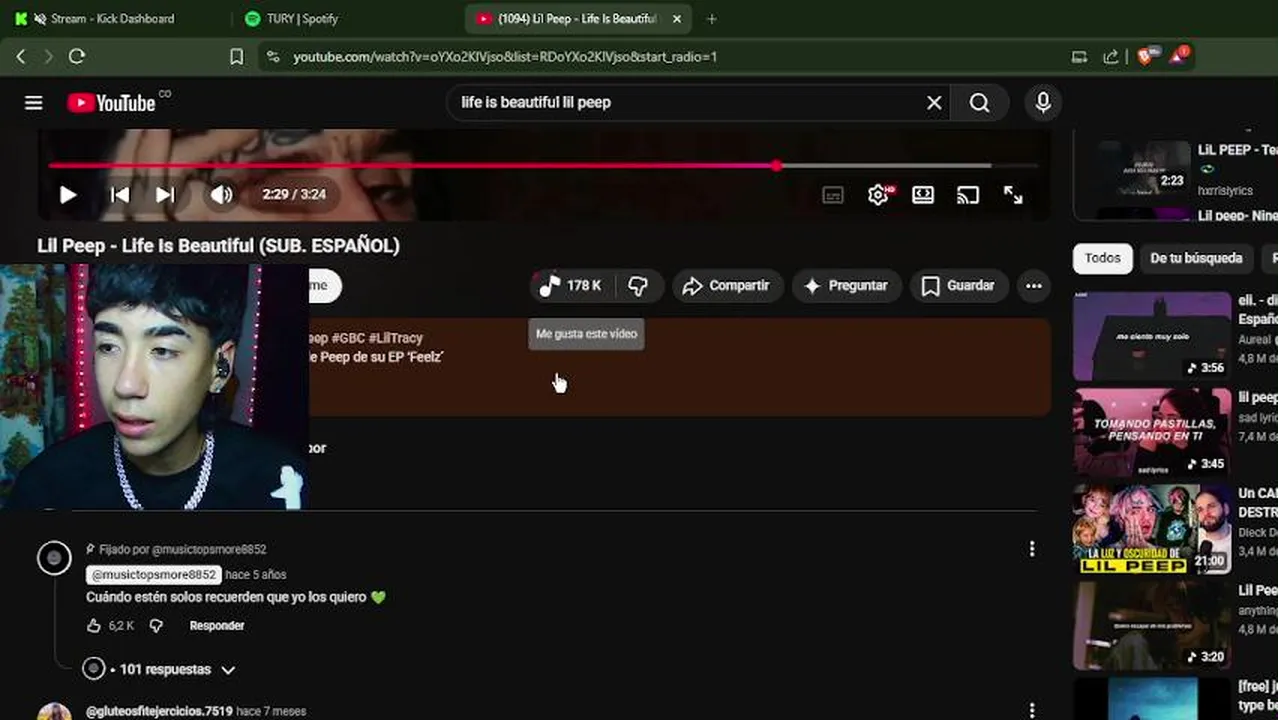Screen dimensions: 1278x720
Task: Reply to pinned comment via Responder
Action: (217, 626)
